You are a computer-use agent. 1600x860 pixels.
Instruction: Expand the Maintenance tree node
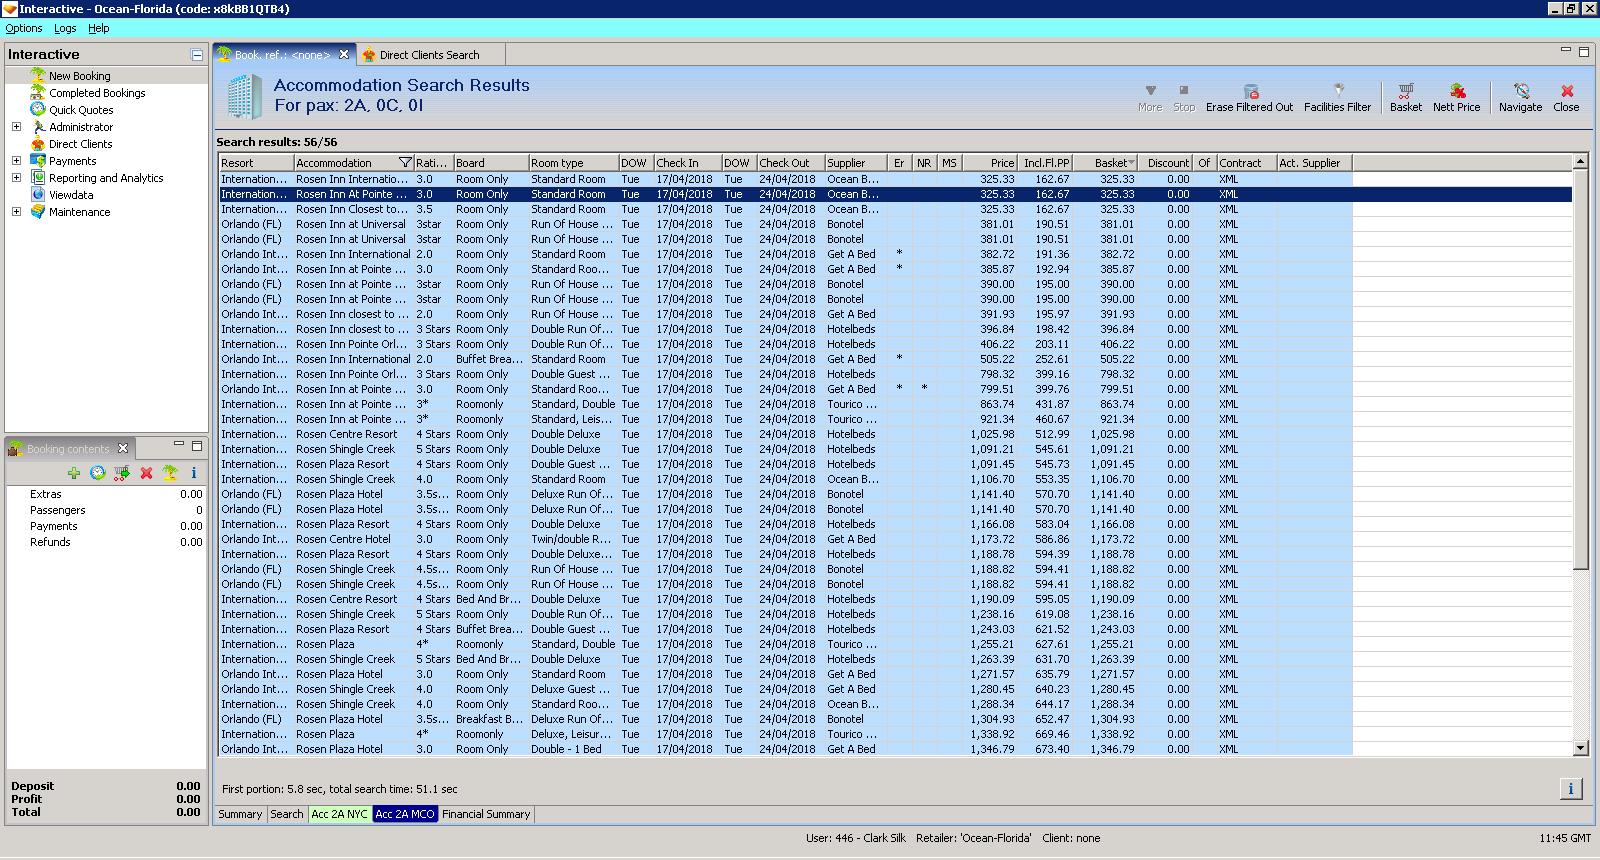pyautogui.click(x=16, y=212)
